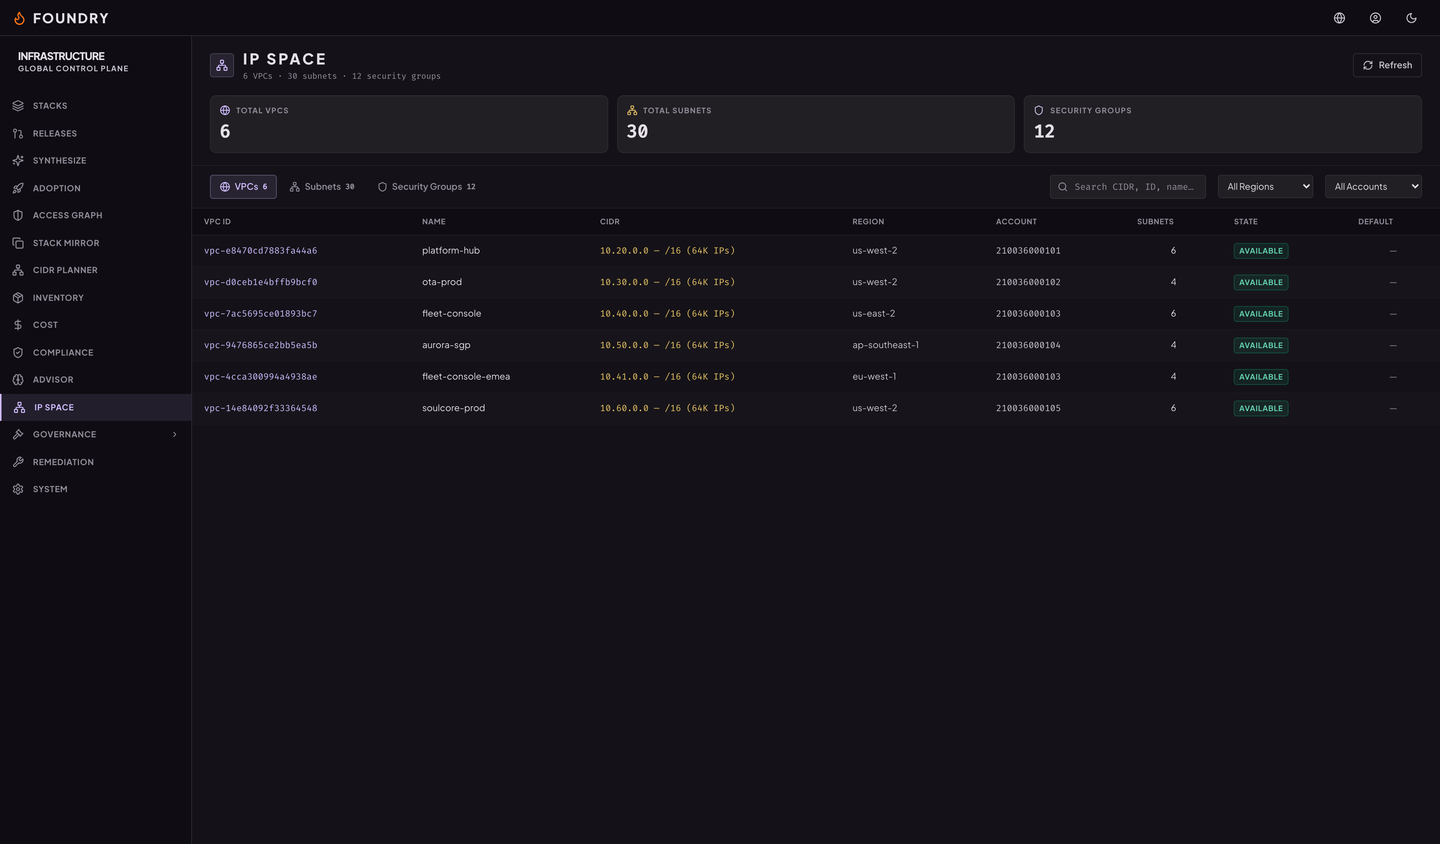Open vpc-4cca300994a4938ae link

pyautogui.click(x=260, y=377)
